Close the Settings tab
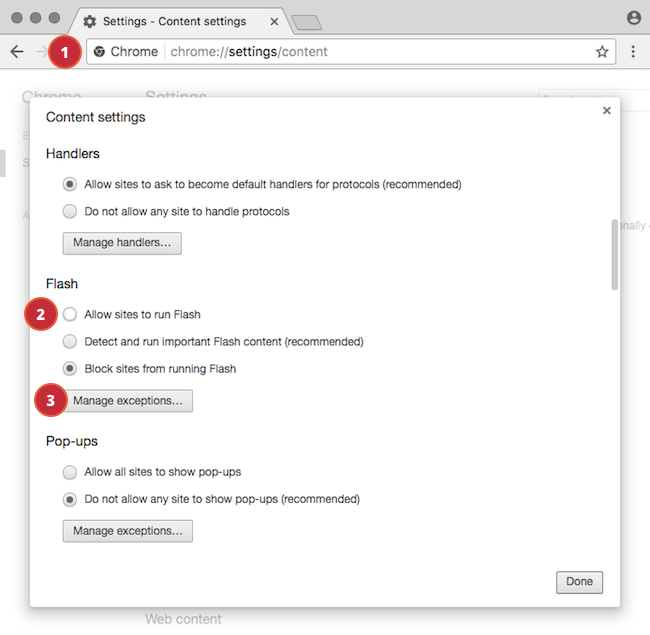 [274, 22]
